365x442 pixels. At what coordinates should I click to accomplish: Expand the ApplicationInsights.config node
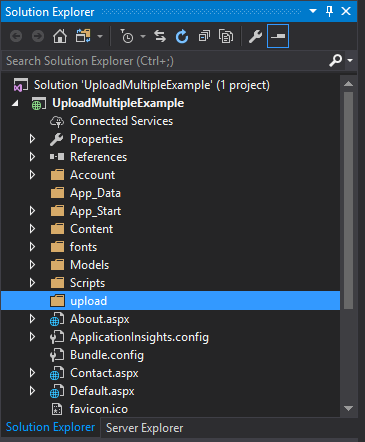point(32,337)
